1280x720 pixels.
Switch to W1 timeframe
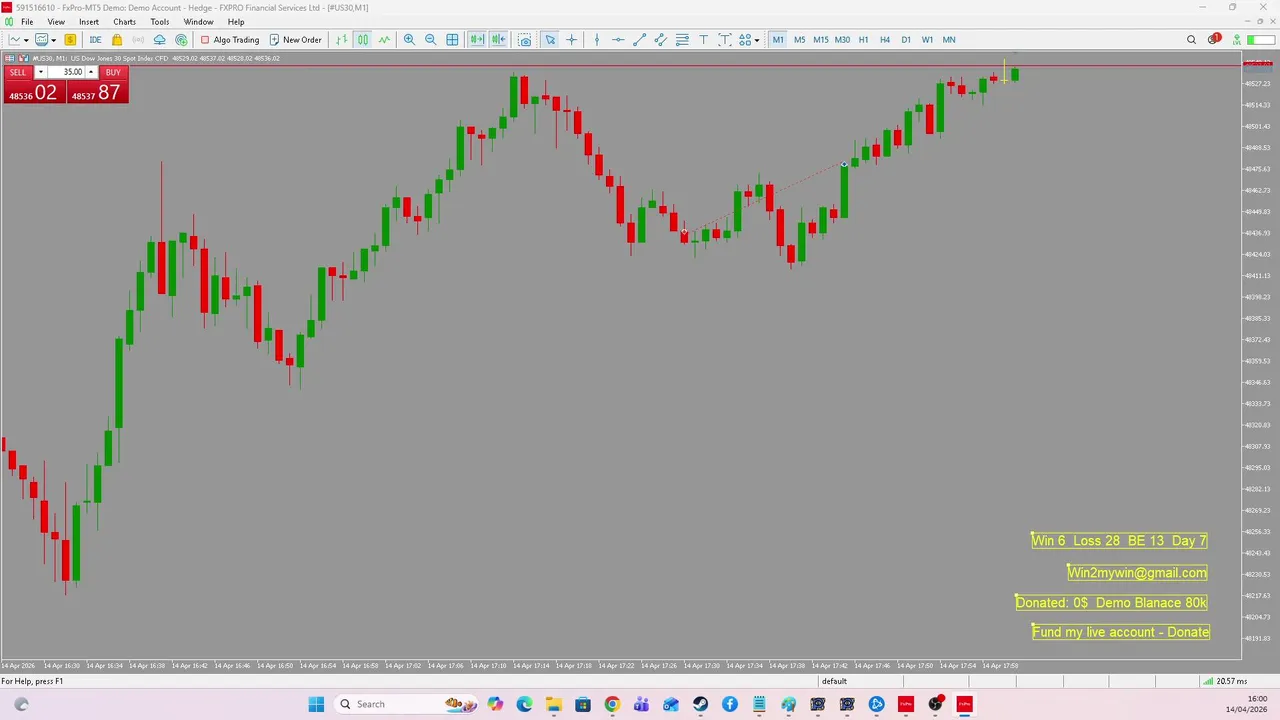coord(927,40)
